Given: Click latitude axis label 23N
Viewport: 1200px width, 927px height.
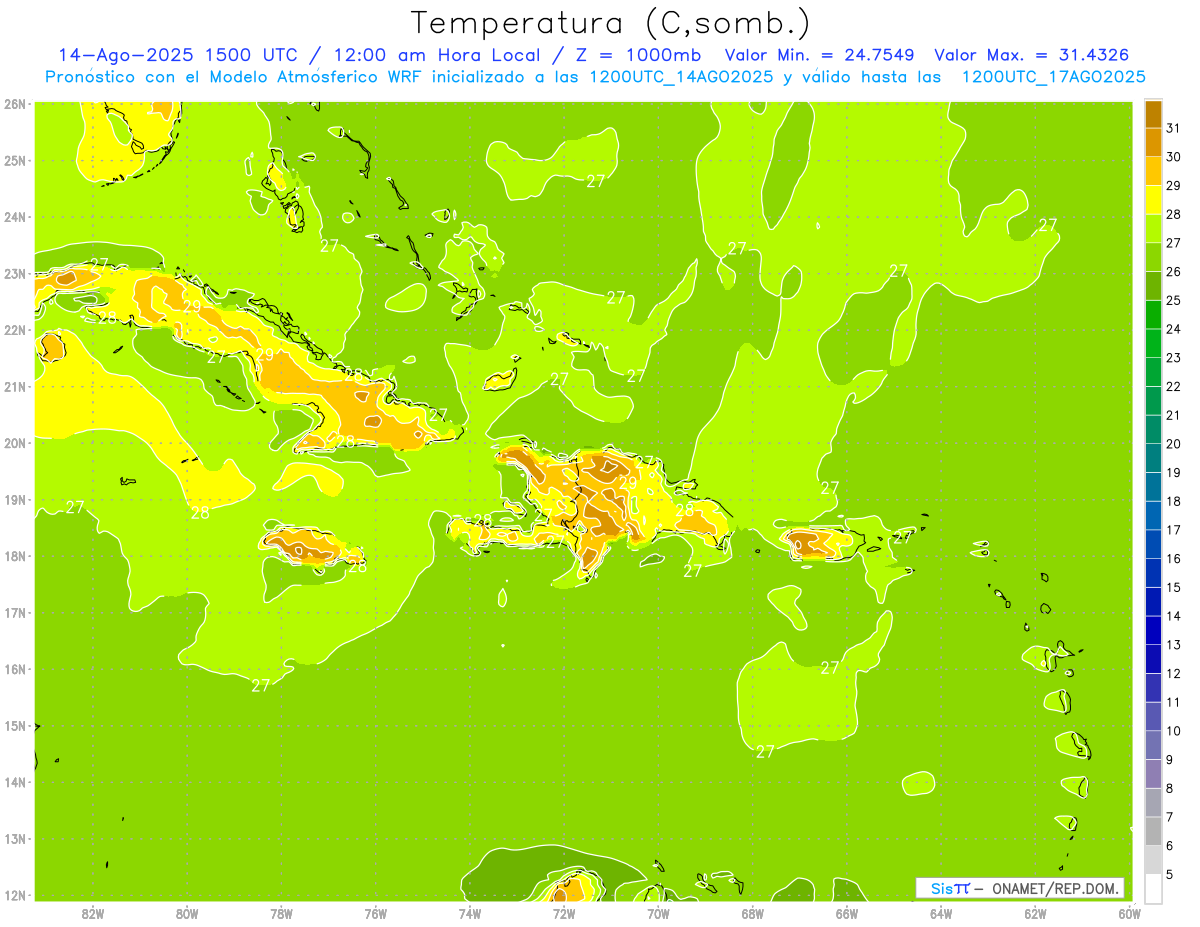Looking at the screenshot, I should pos(14,273).
